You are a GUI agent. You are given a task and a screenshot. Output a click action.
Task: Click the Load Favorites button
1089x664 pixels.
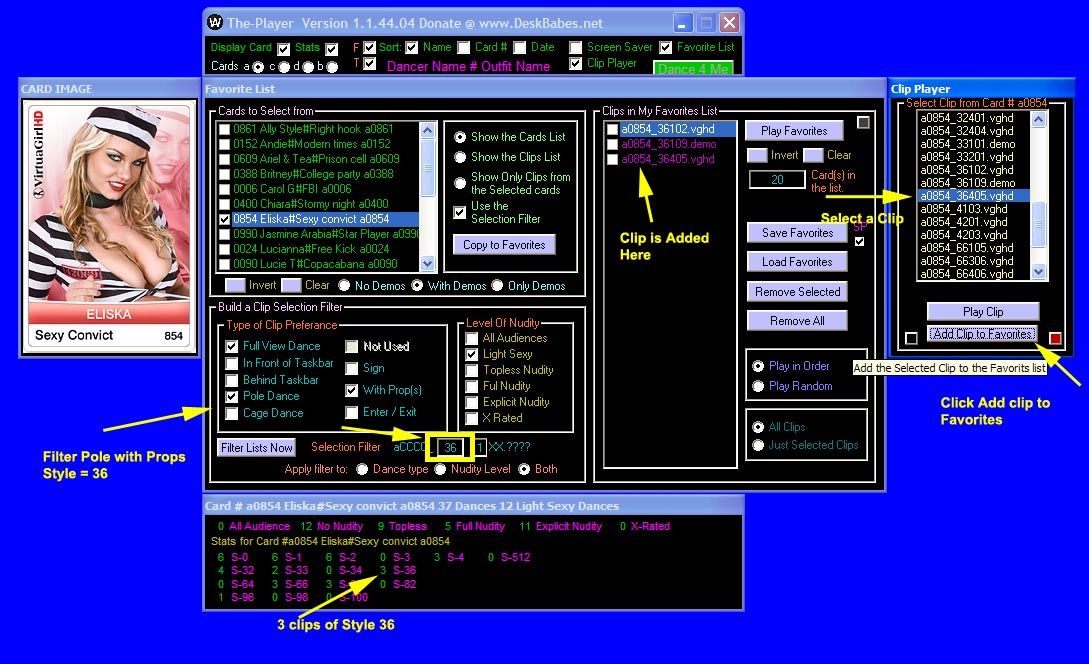(797, 262)
